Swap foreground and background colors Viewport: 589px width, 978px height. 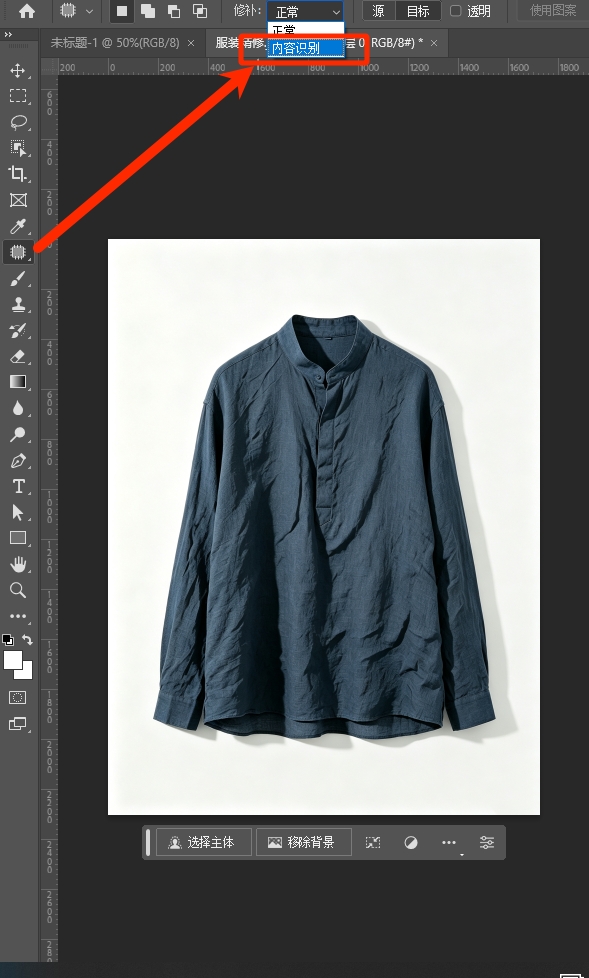coord(27,639)
